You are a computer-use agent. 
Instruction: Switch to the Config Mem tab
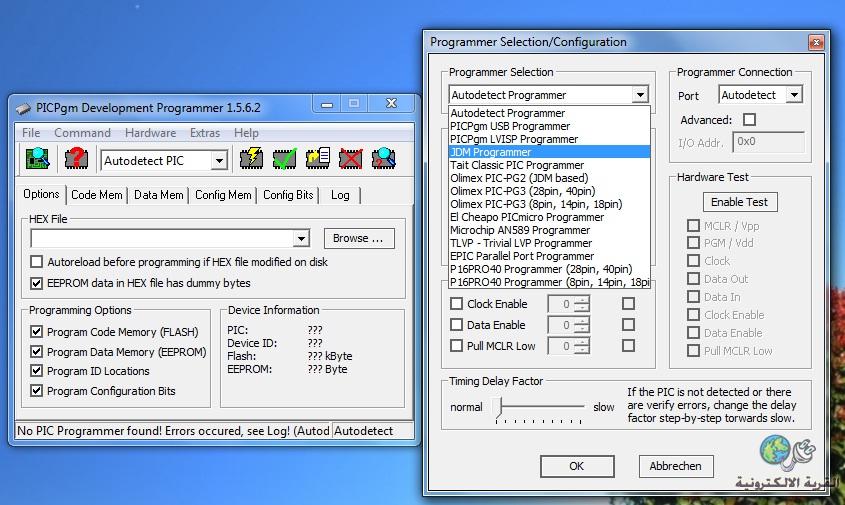[223, 195]
